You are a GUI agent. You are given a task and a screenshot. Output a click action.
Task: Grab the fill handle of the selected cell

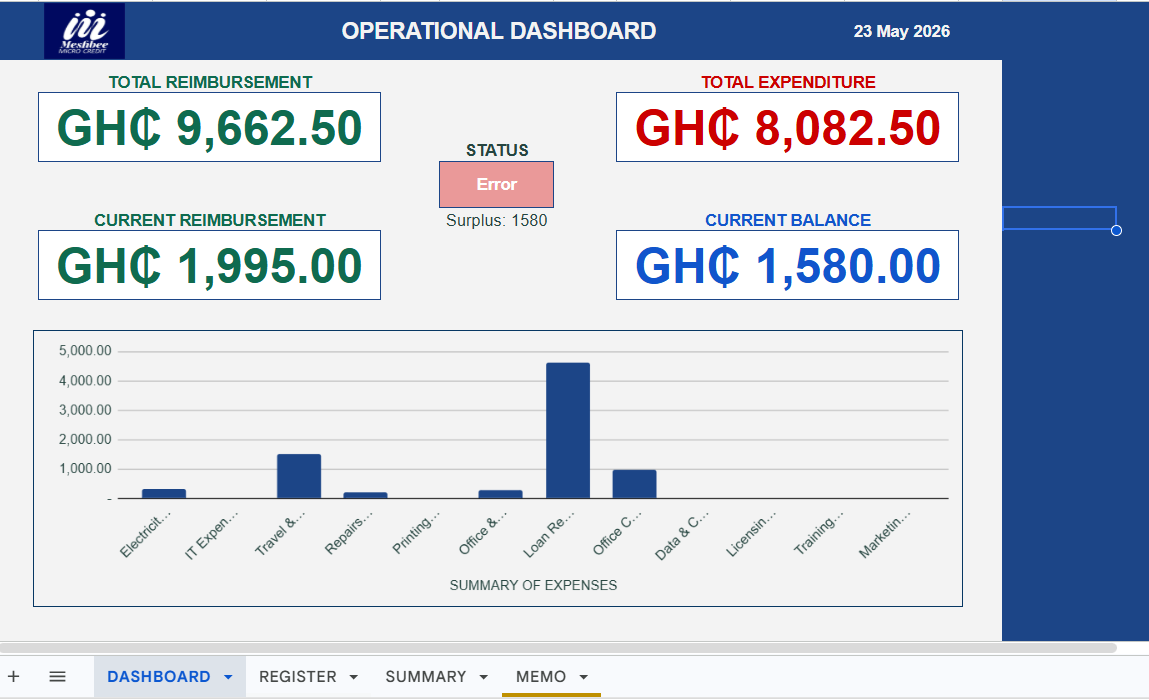pyautogui.click(x=1116, y=230)
